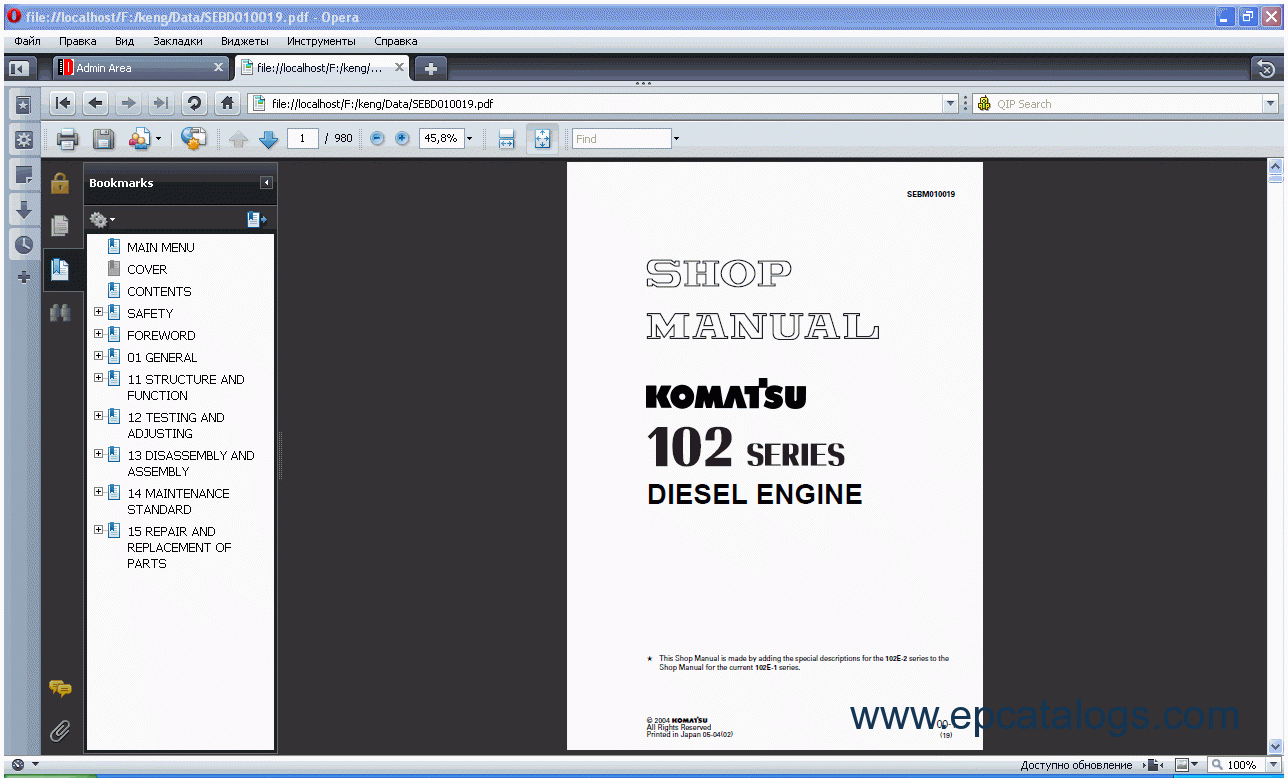Collapse the Bookmarks panel with arrow button

click(x=266, y=183)
